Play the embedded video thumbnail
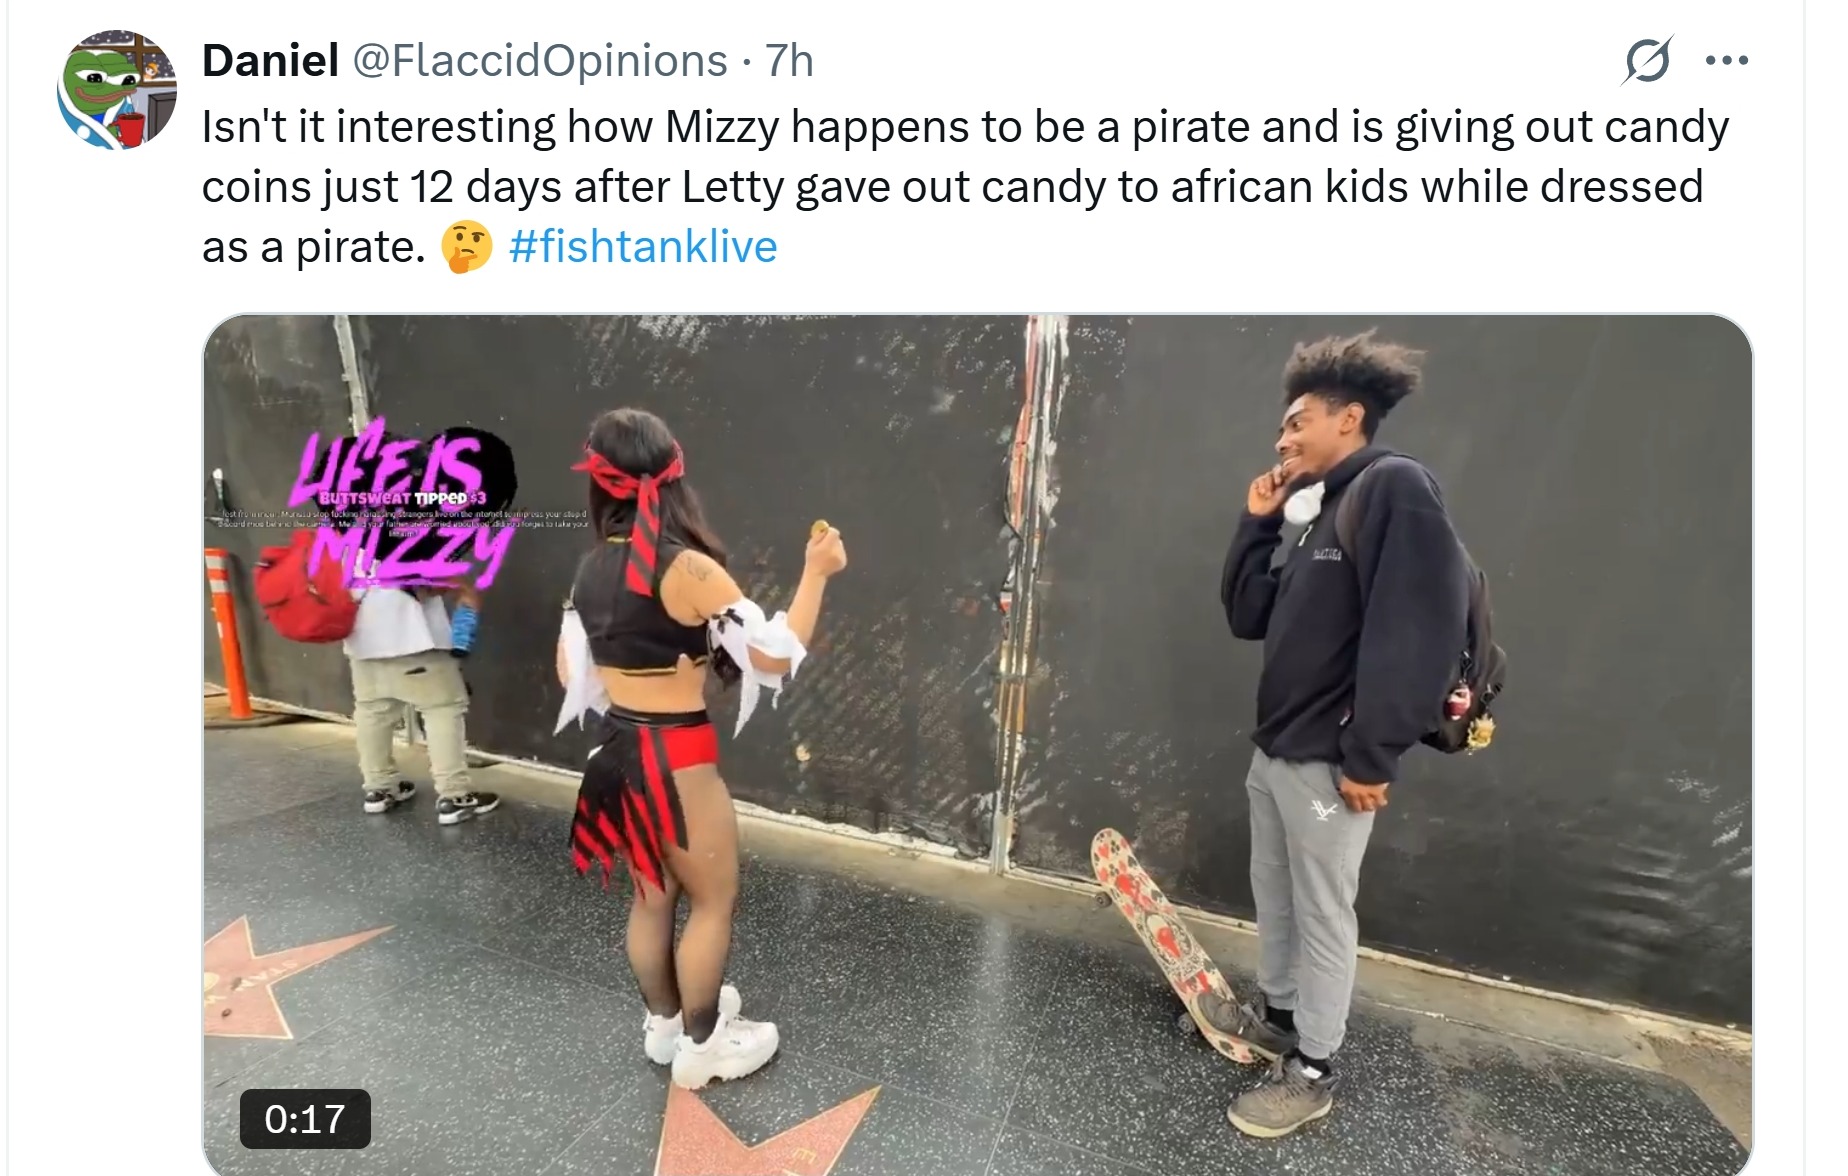 [x=977, y=745]
